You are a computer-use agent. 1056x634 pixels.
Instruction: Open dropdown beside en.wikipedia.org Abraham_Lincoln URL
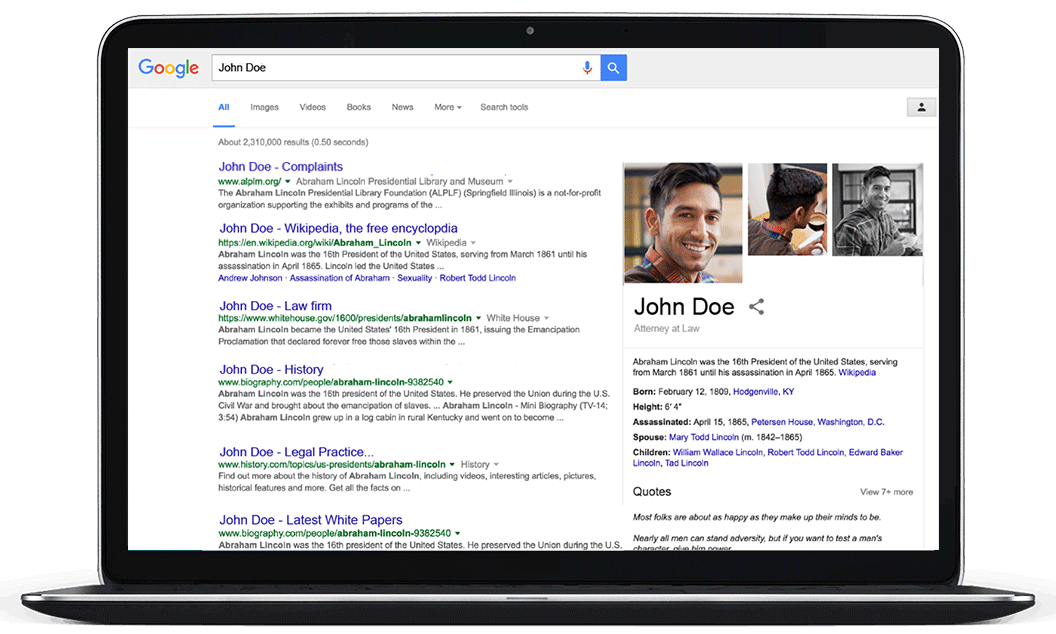[x=418, y=243]
